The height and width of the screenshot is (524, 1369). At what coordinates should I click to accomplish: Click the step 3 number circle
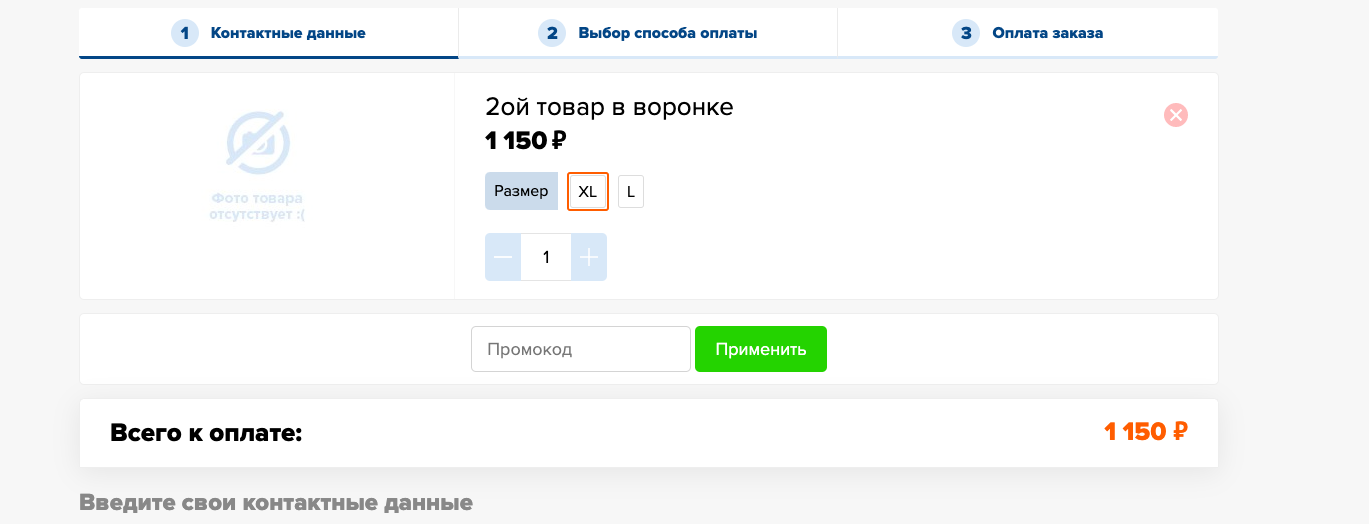point(966,33)
